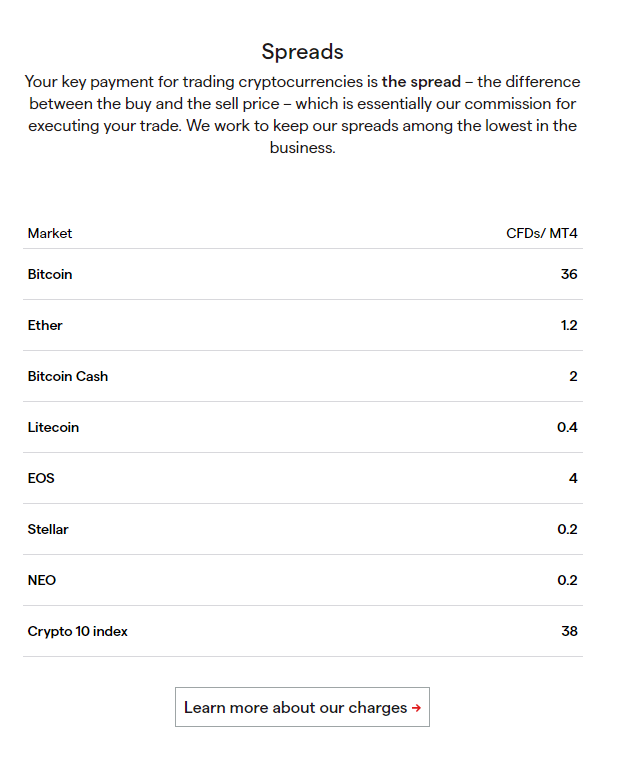Viewport: 623px width, 771px height.
Task: Click the red arrow in the charges button
Action: point(416,708)
